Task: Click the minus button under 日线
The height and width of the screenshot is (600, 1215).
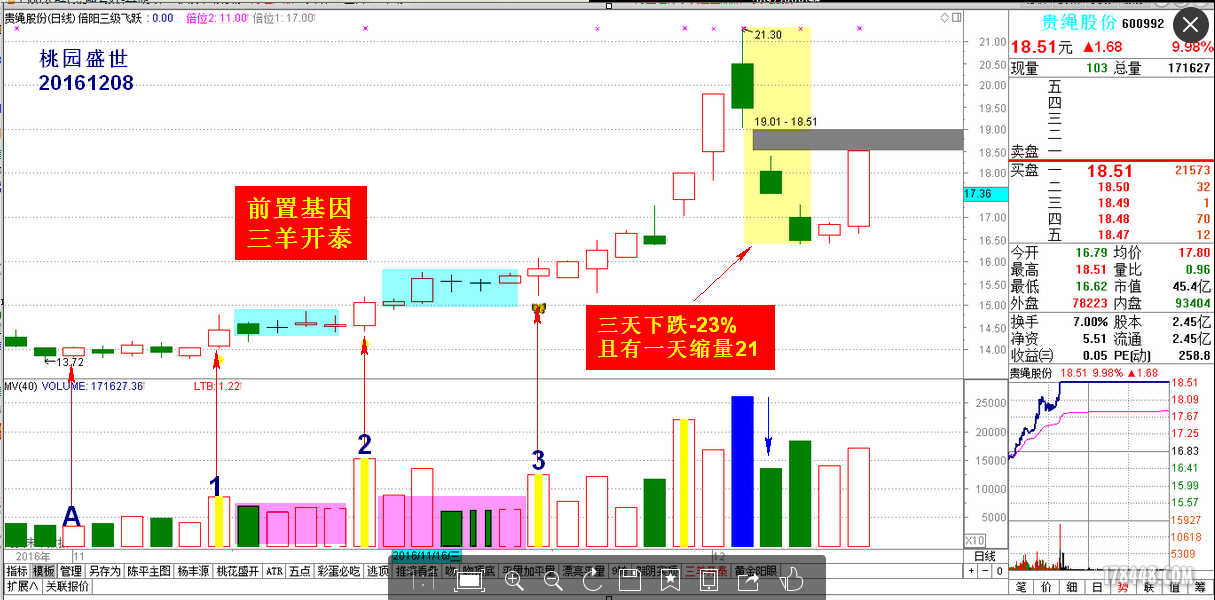Action: 985,571
